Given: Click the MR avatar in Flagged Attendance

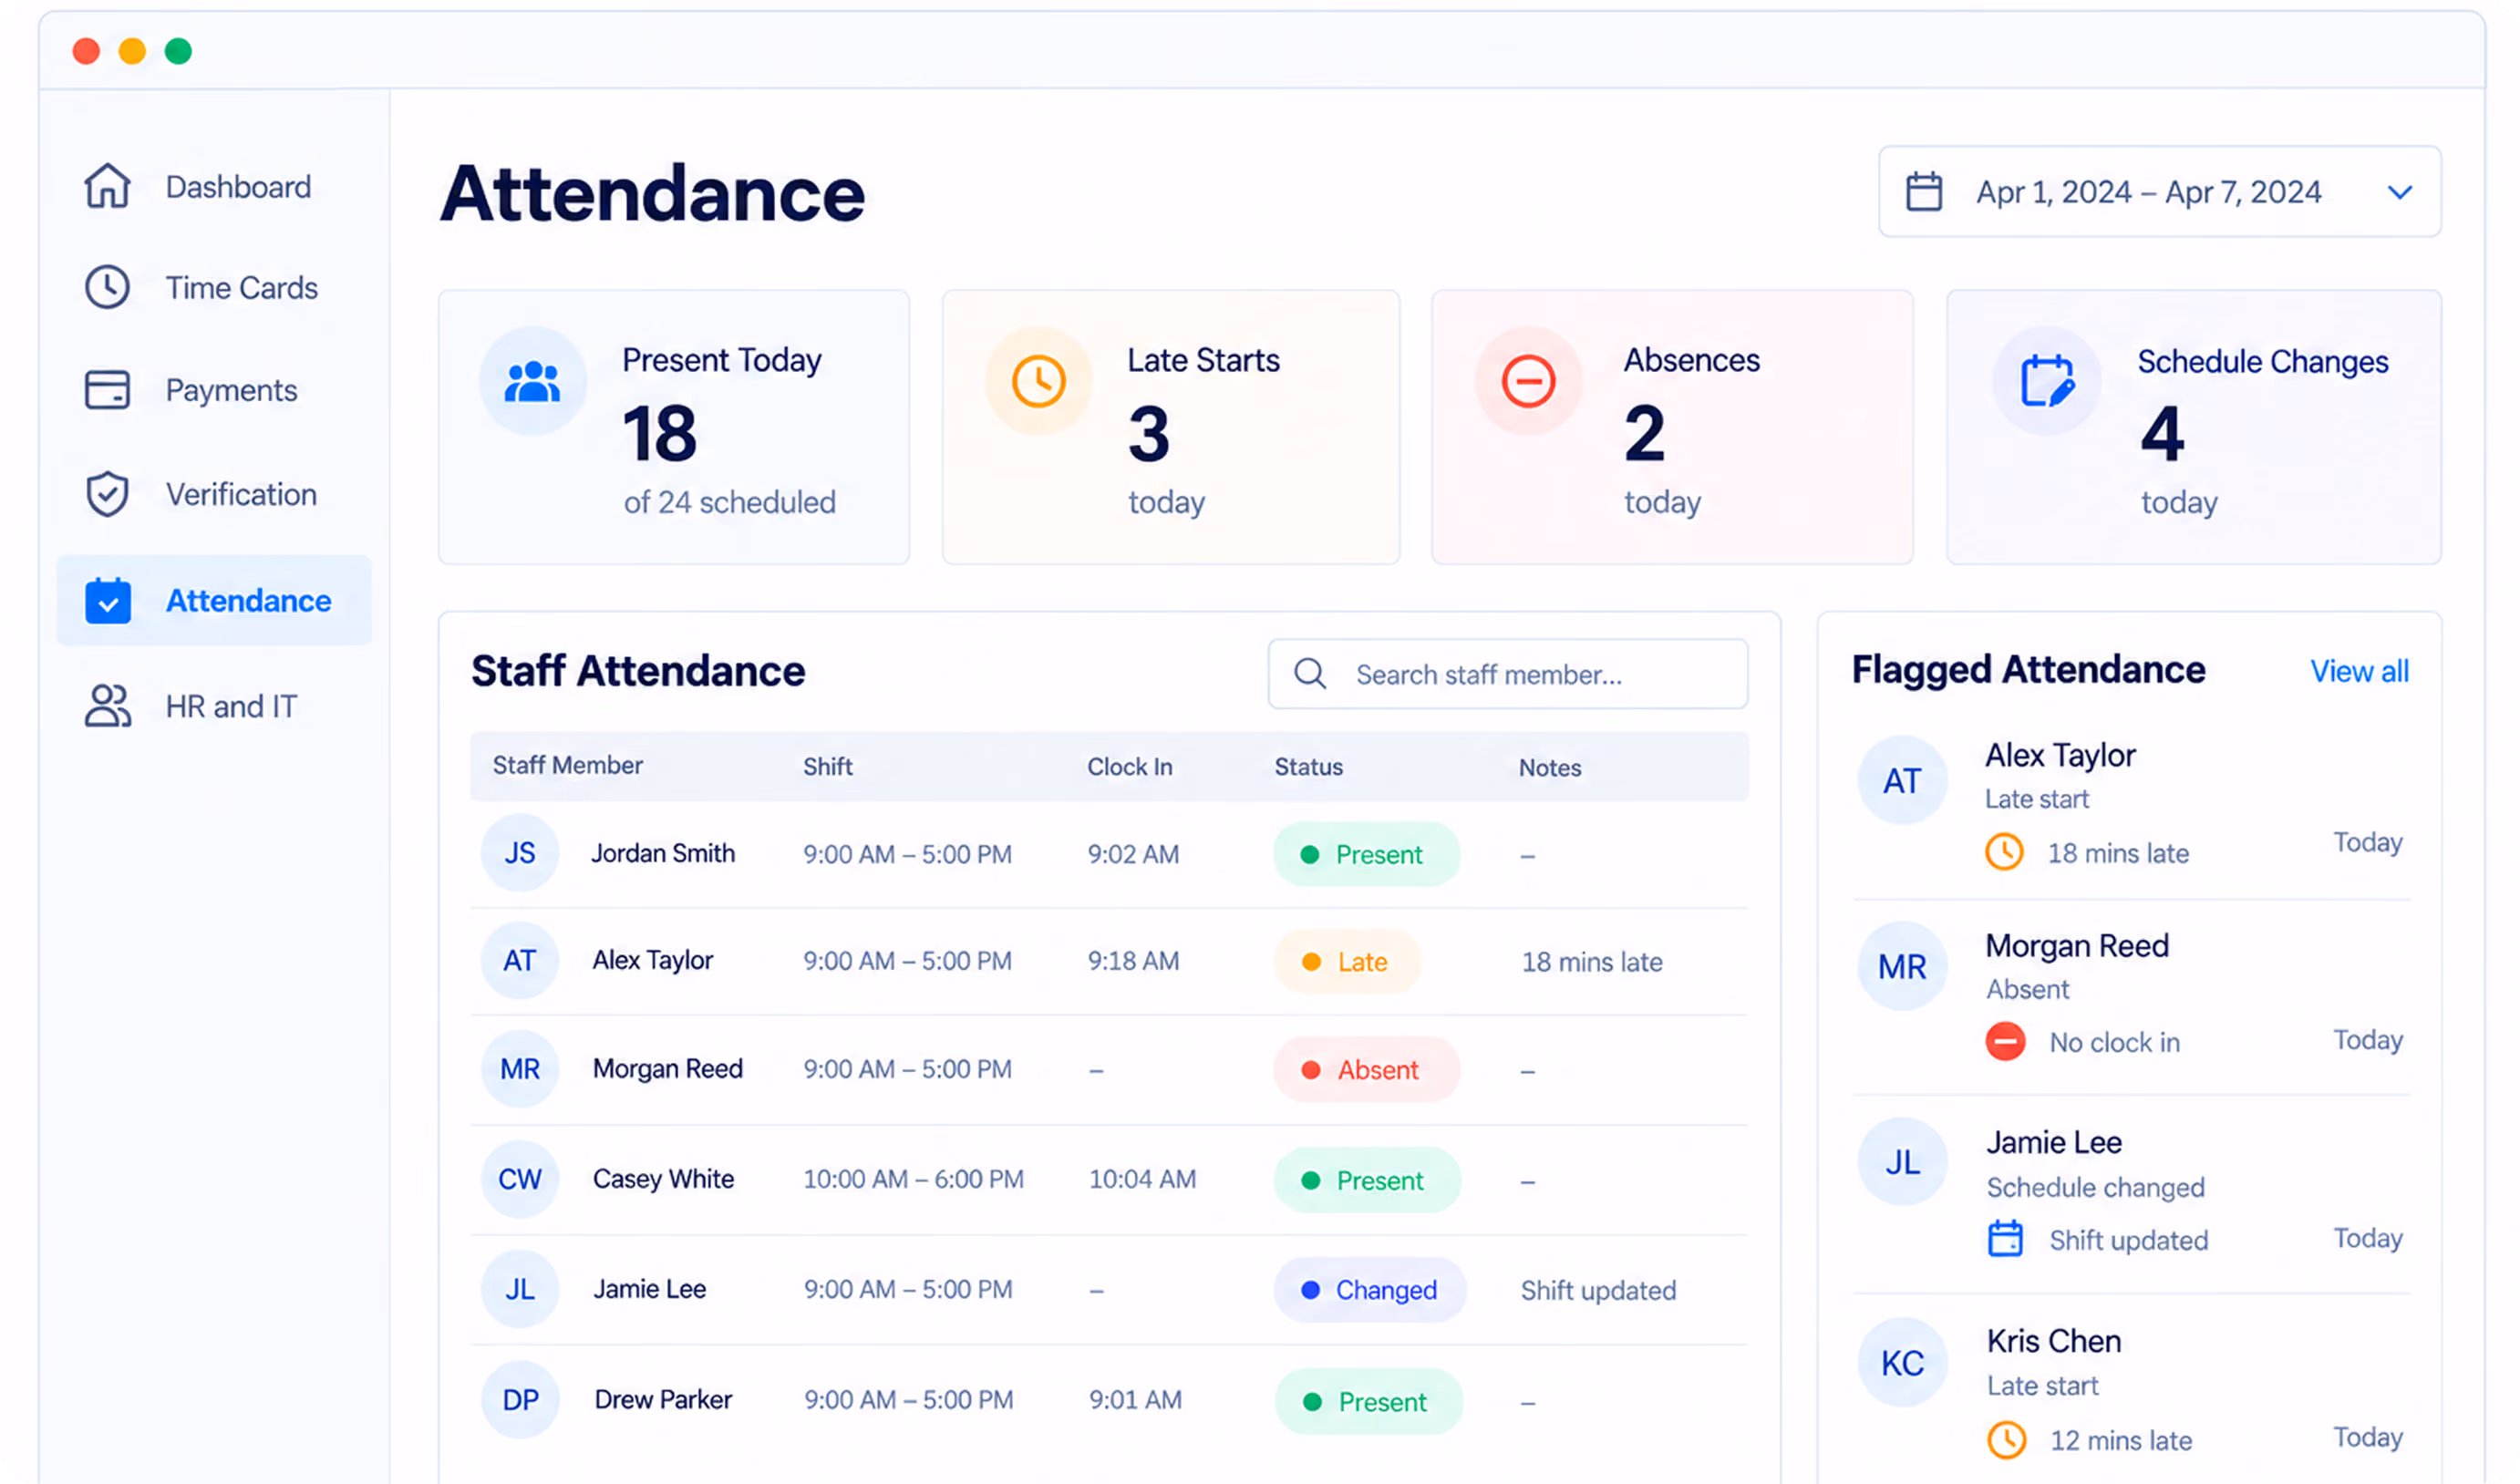Looking at the screenshot, I should pyautogui.click(x=1902, y=966).
